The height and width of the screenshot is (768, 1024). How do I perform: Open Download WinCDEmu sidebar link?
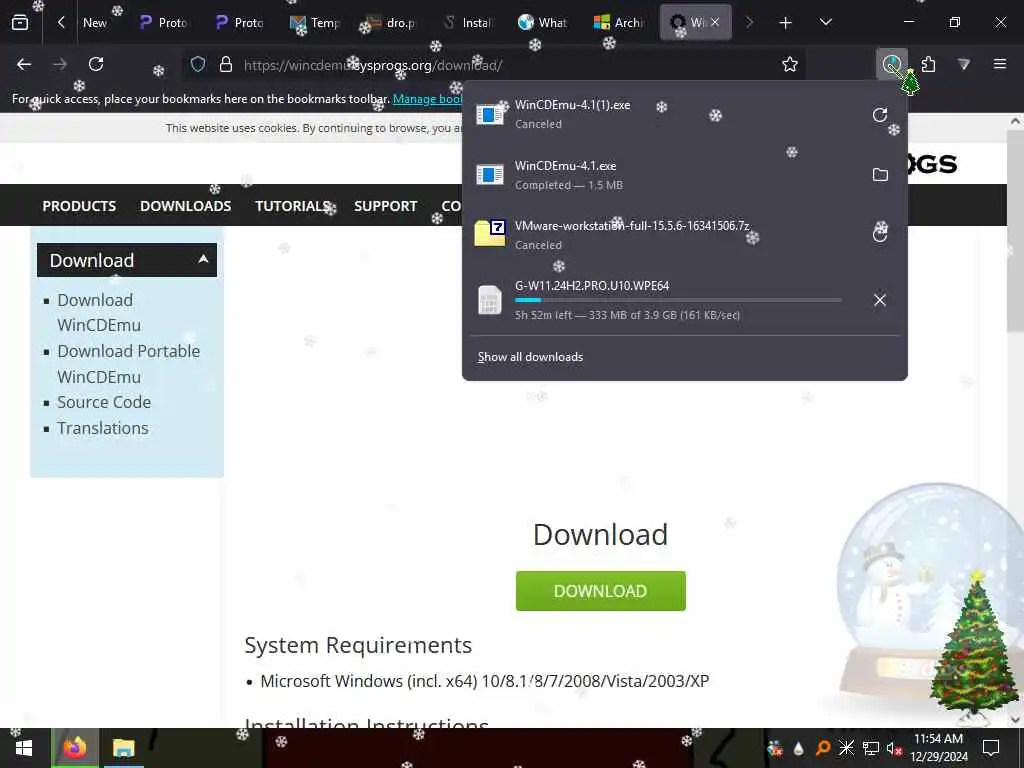point(99,313)
